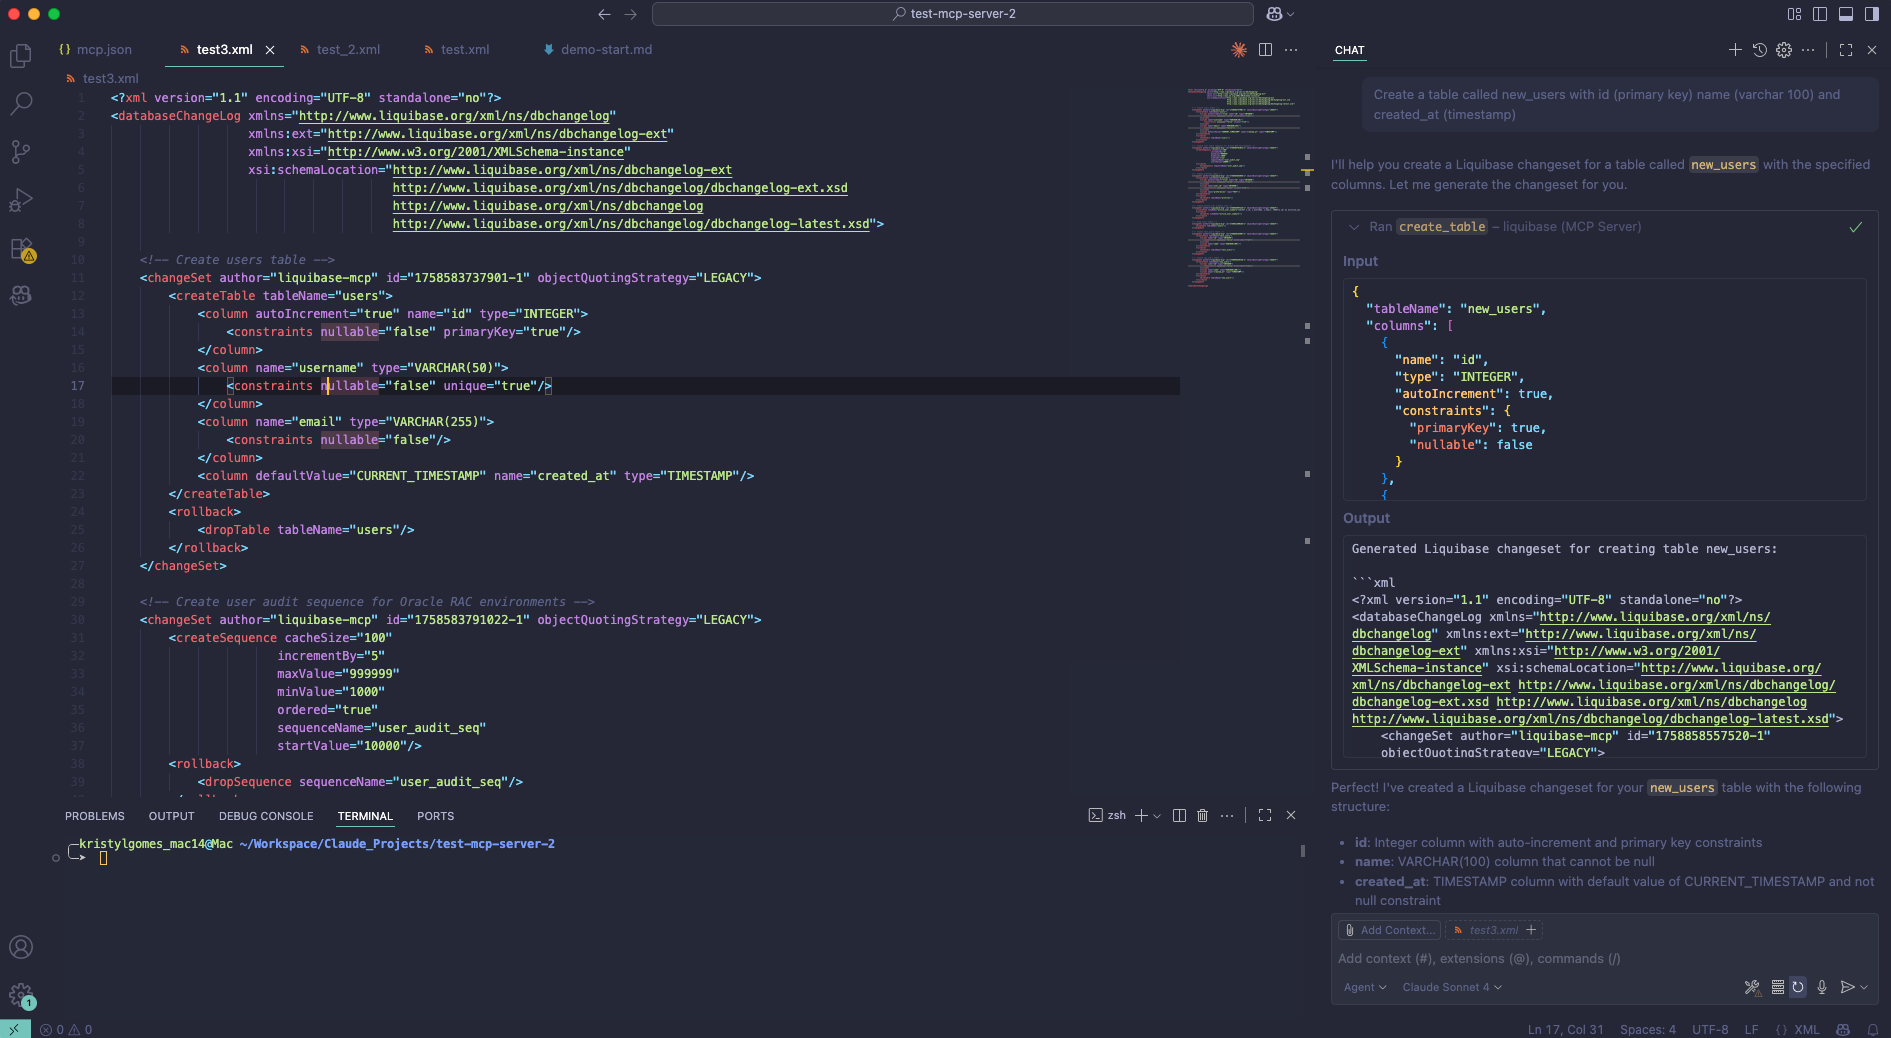The image size is (1891, 1038).
Task: Maximize the terminal panel
Action: tap(1265, 816)
